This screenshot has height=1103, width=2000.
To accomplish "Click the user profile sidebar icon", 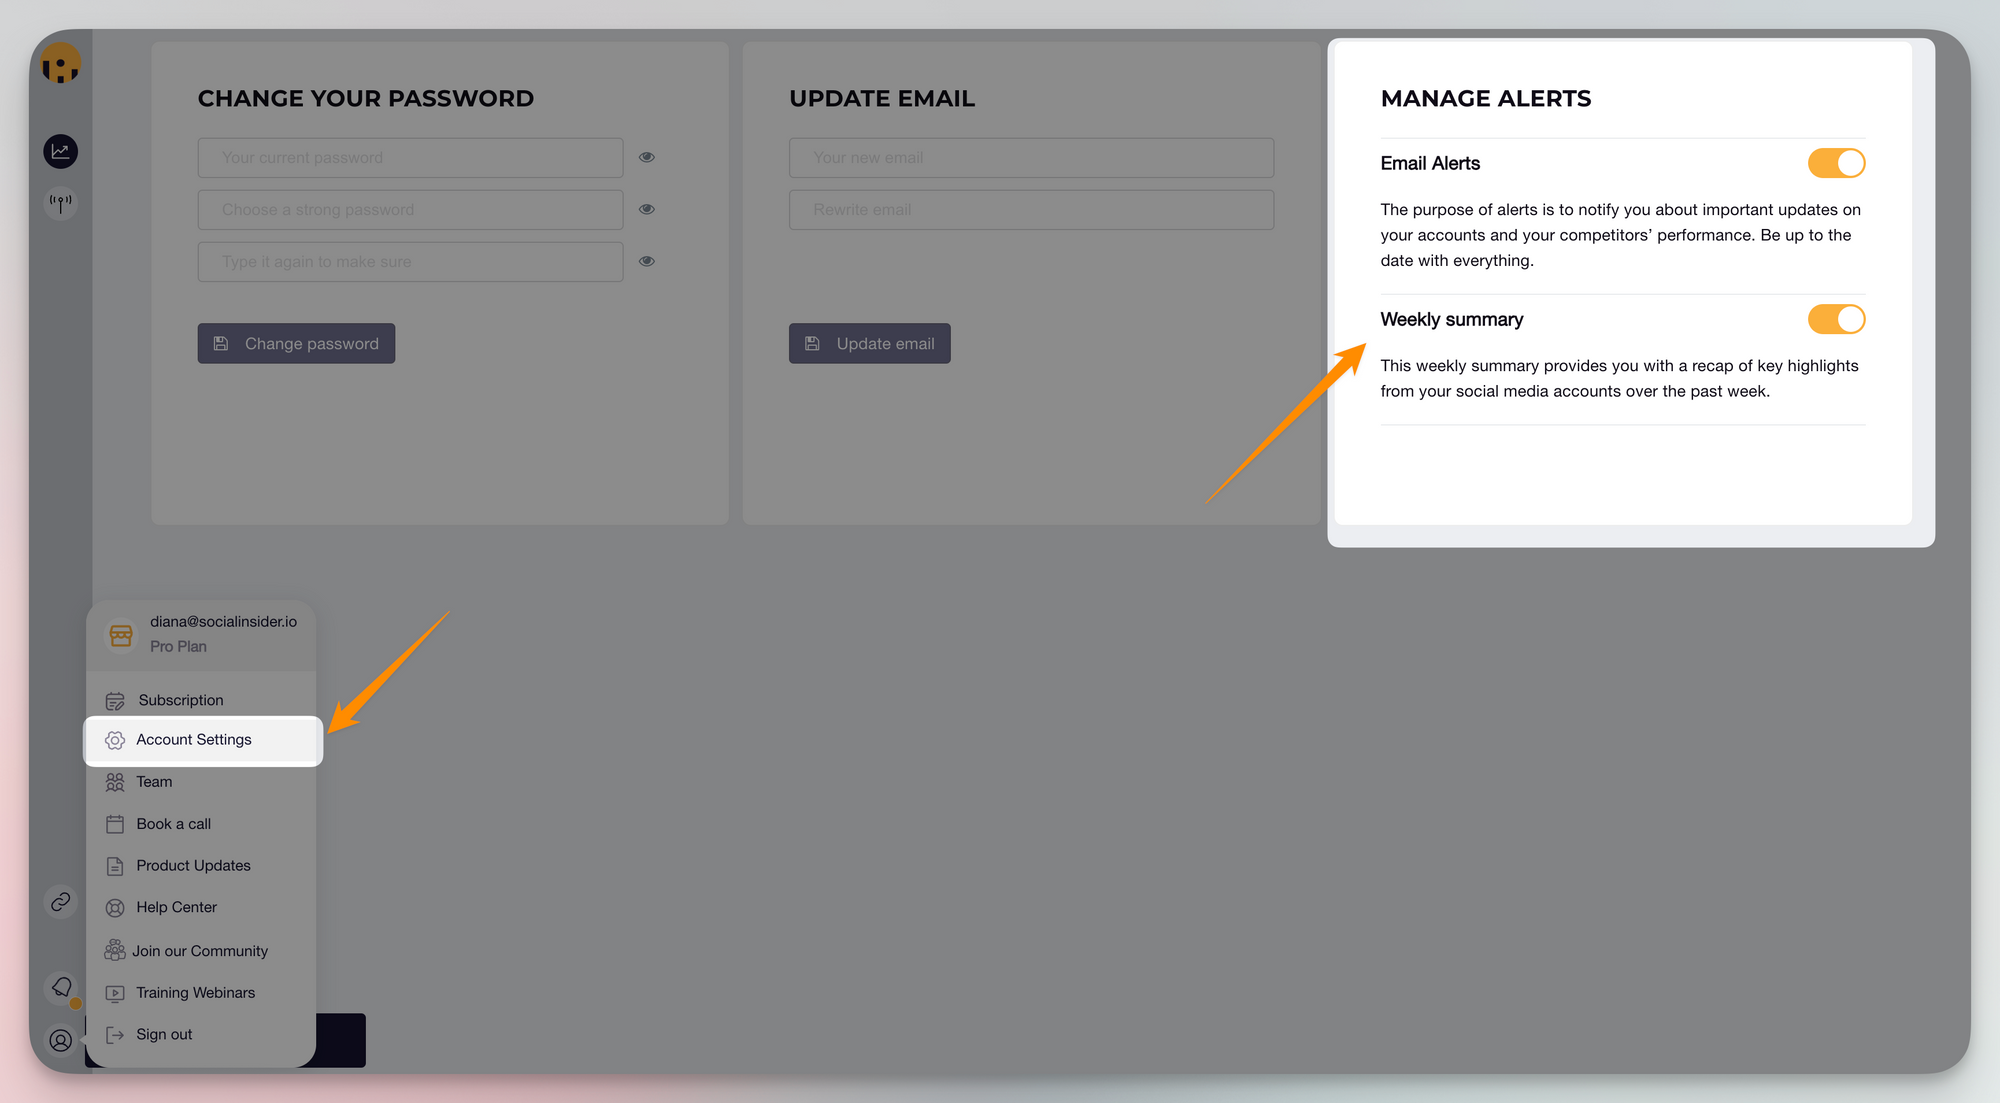I will tap(61, 1041).
